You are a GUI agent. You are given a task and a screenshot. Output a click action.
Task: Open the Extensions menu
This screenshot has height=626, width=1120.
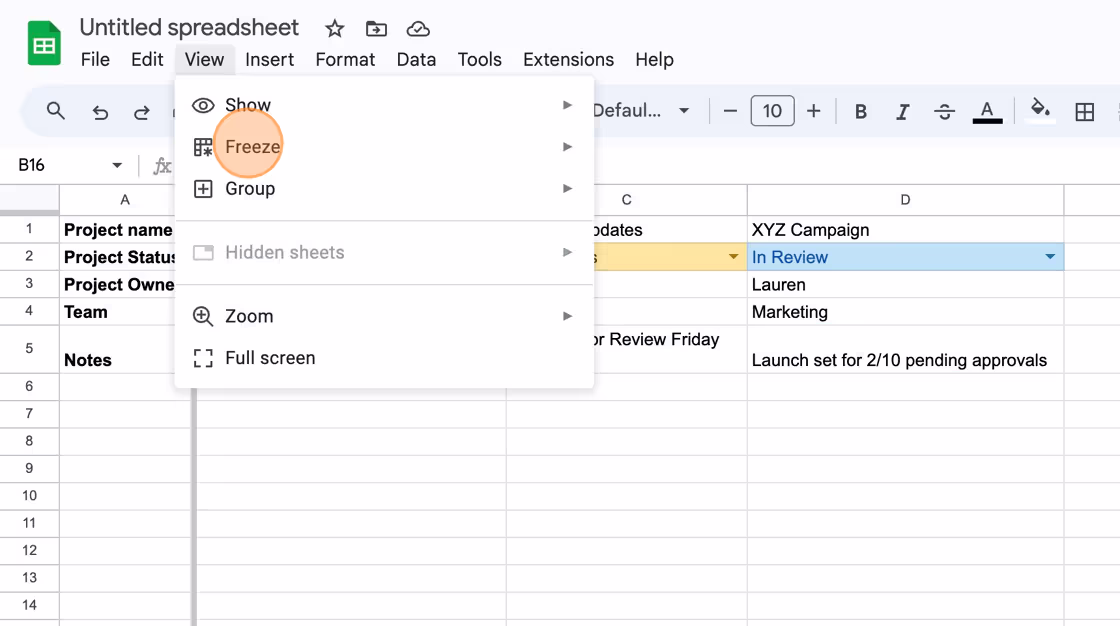pos(569,59)
